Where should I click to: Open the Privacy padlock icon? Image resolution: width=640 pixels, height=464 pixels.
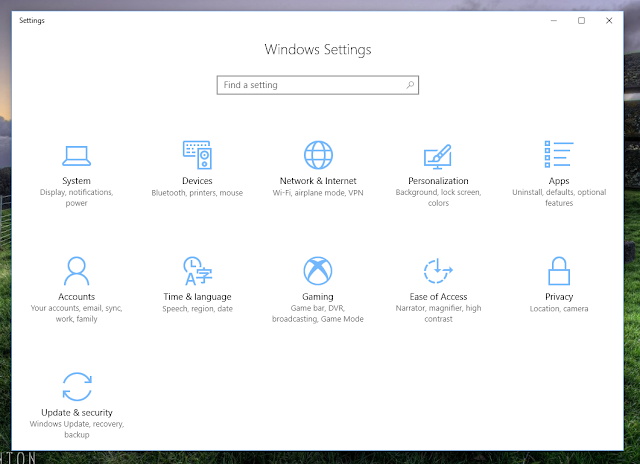pyautogui.click(x=558, y=270)
